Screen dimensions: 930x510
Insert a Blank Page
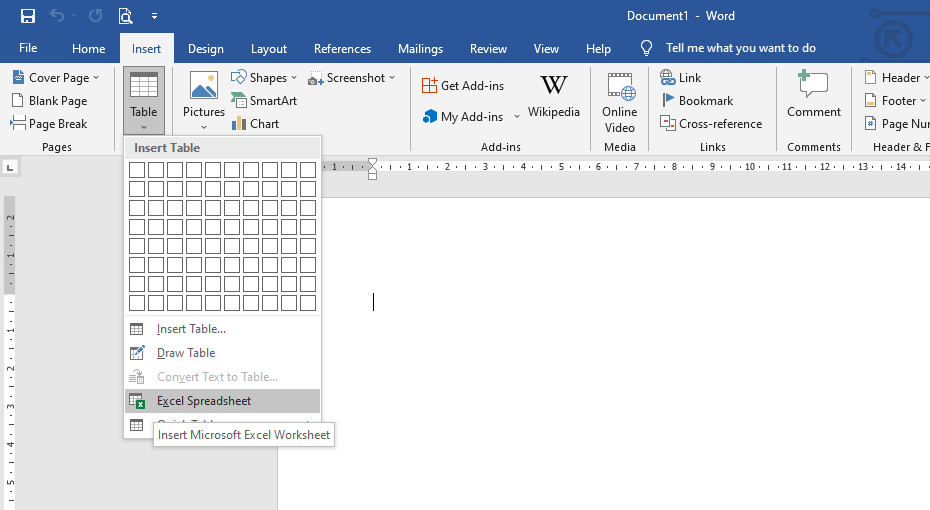[x=50, y=101]
